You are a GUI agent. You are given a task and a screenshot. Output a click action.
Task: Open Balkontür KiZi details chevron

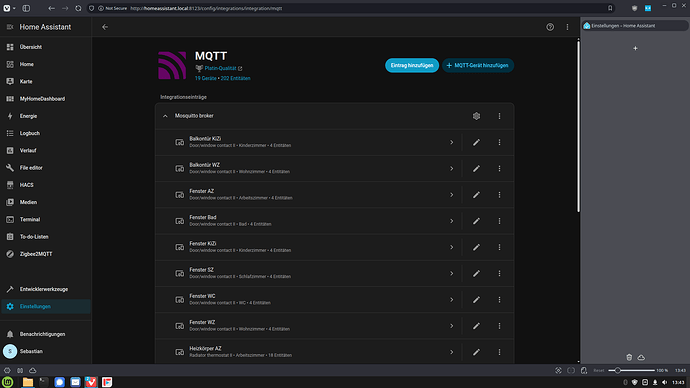(451, 143)
